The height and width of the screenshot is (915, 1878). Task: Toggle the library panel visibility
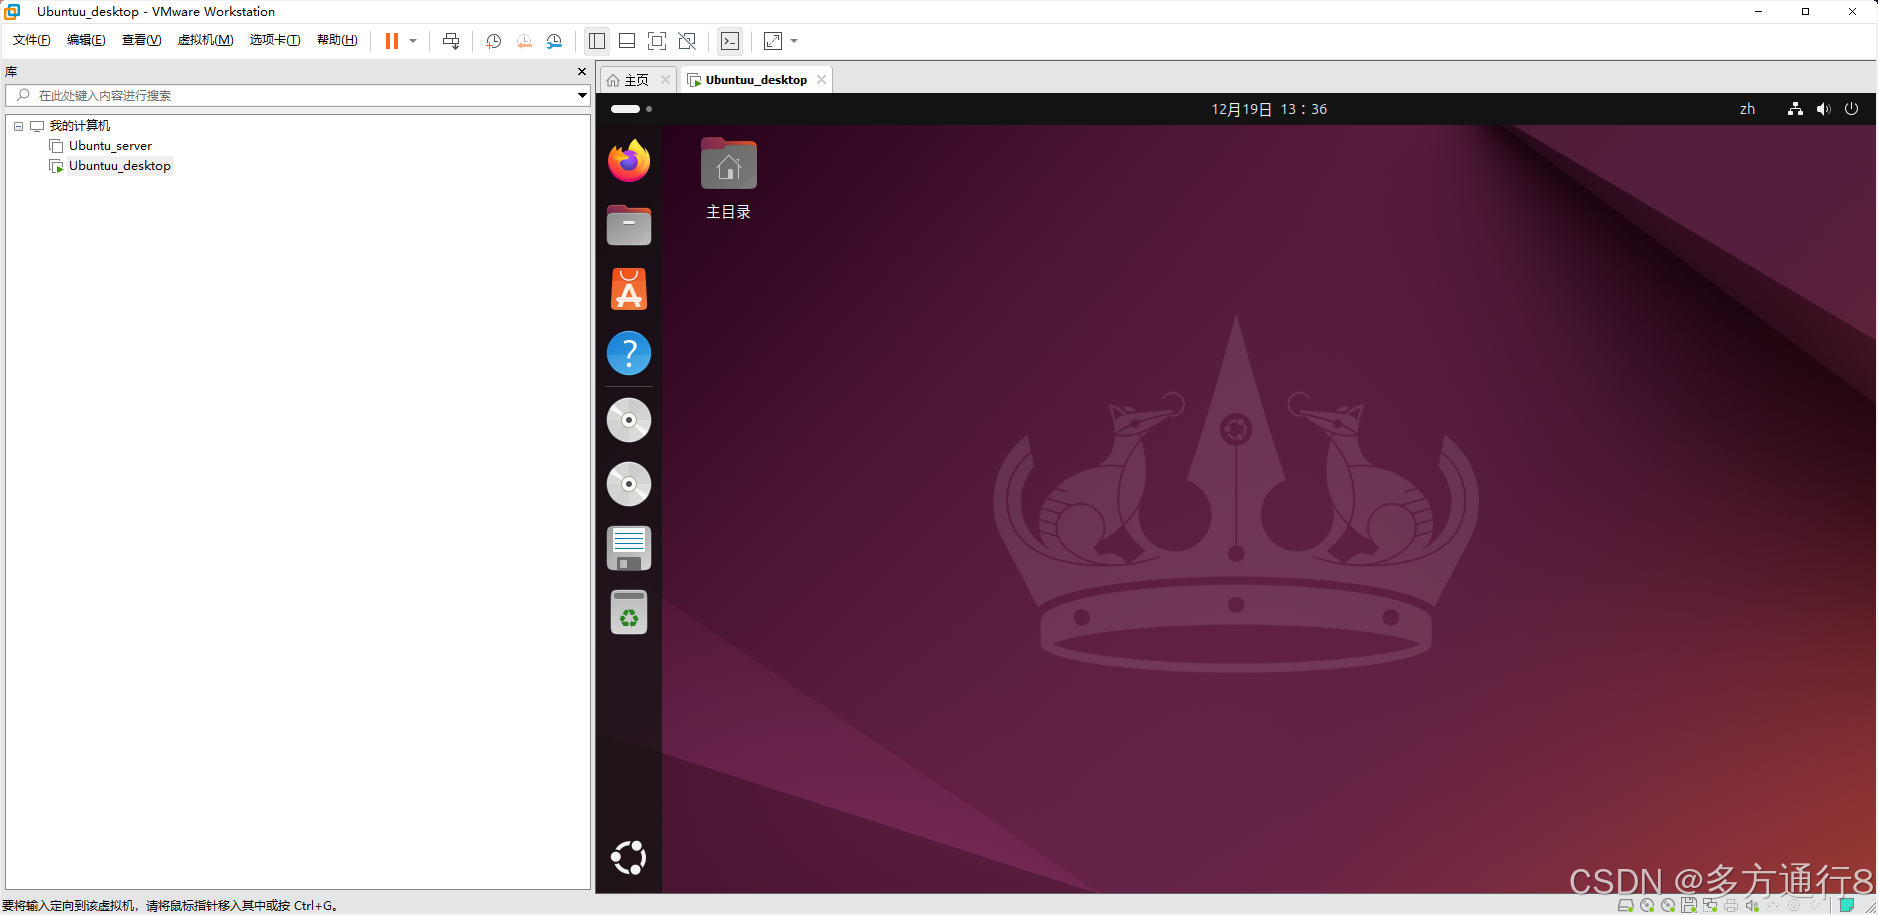597,41
